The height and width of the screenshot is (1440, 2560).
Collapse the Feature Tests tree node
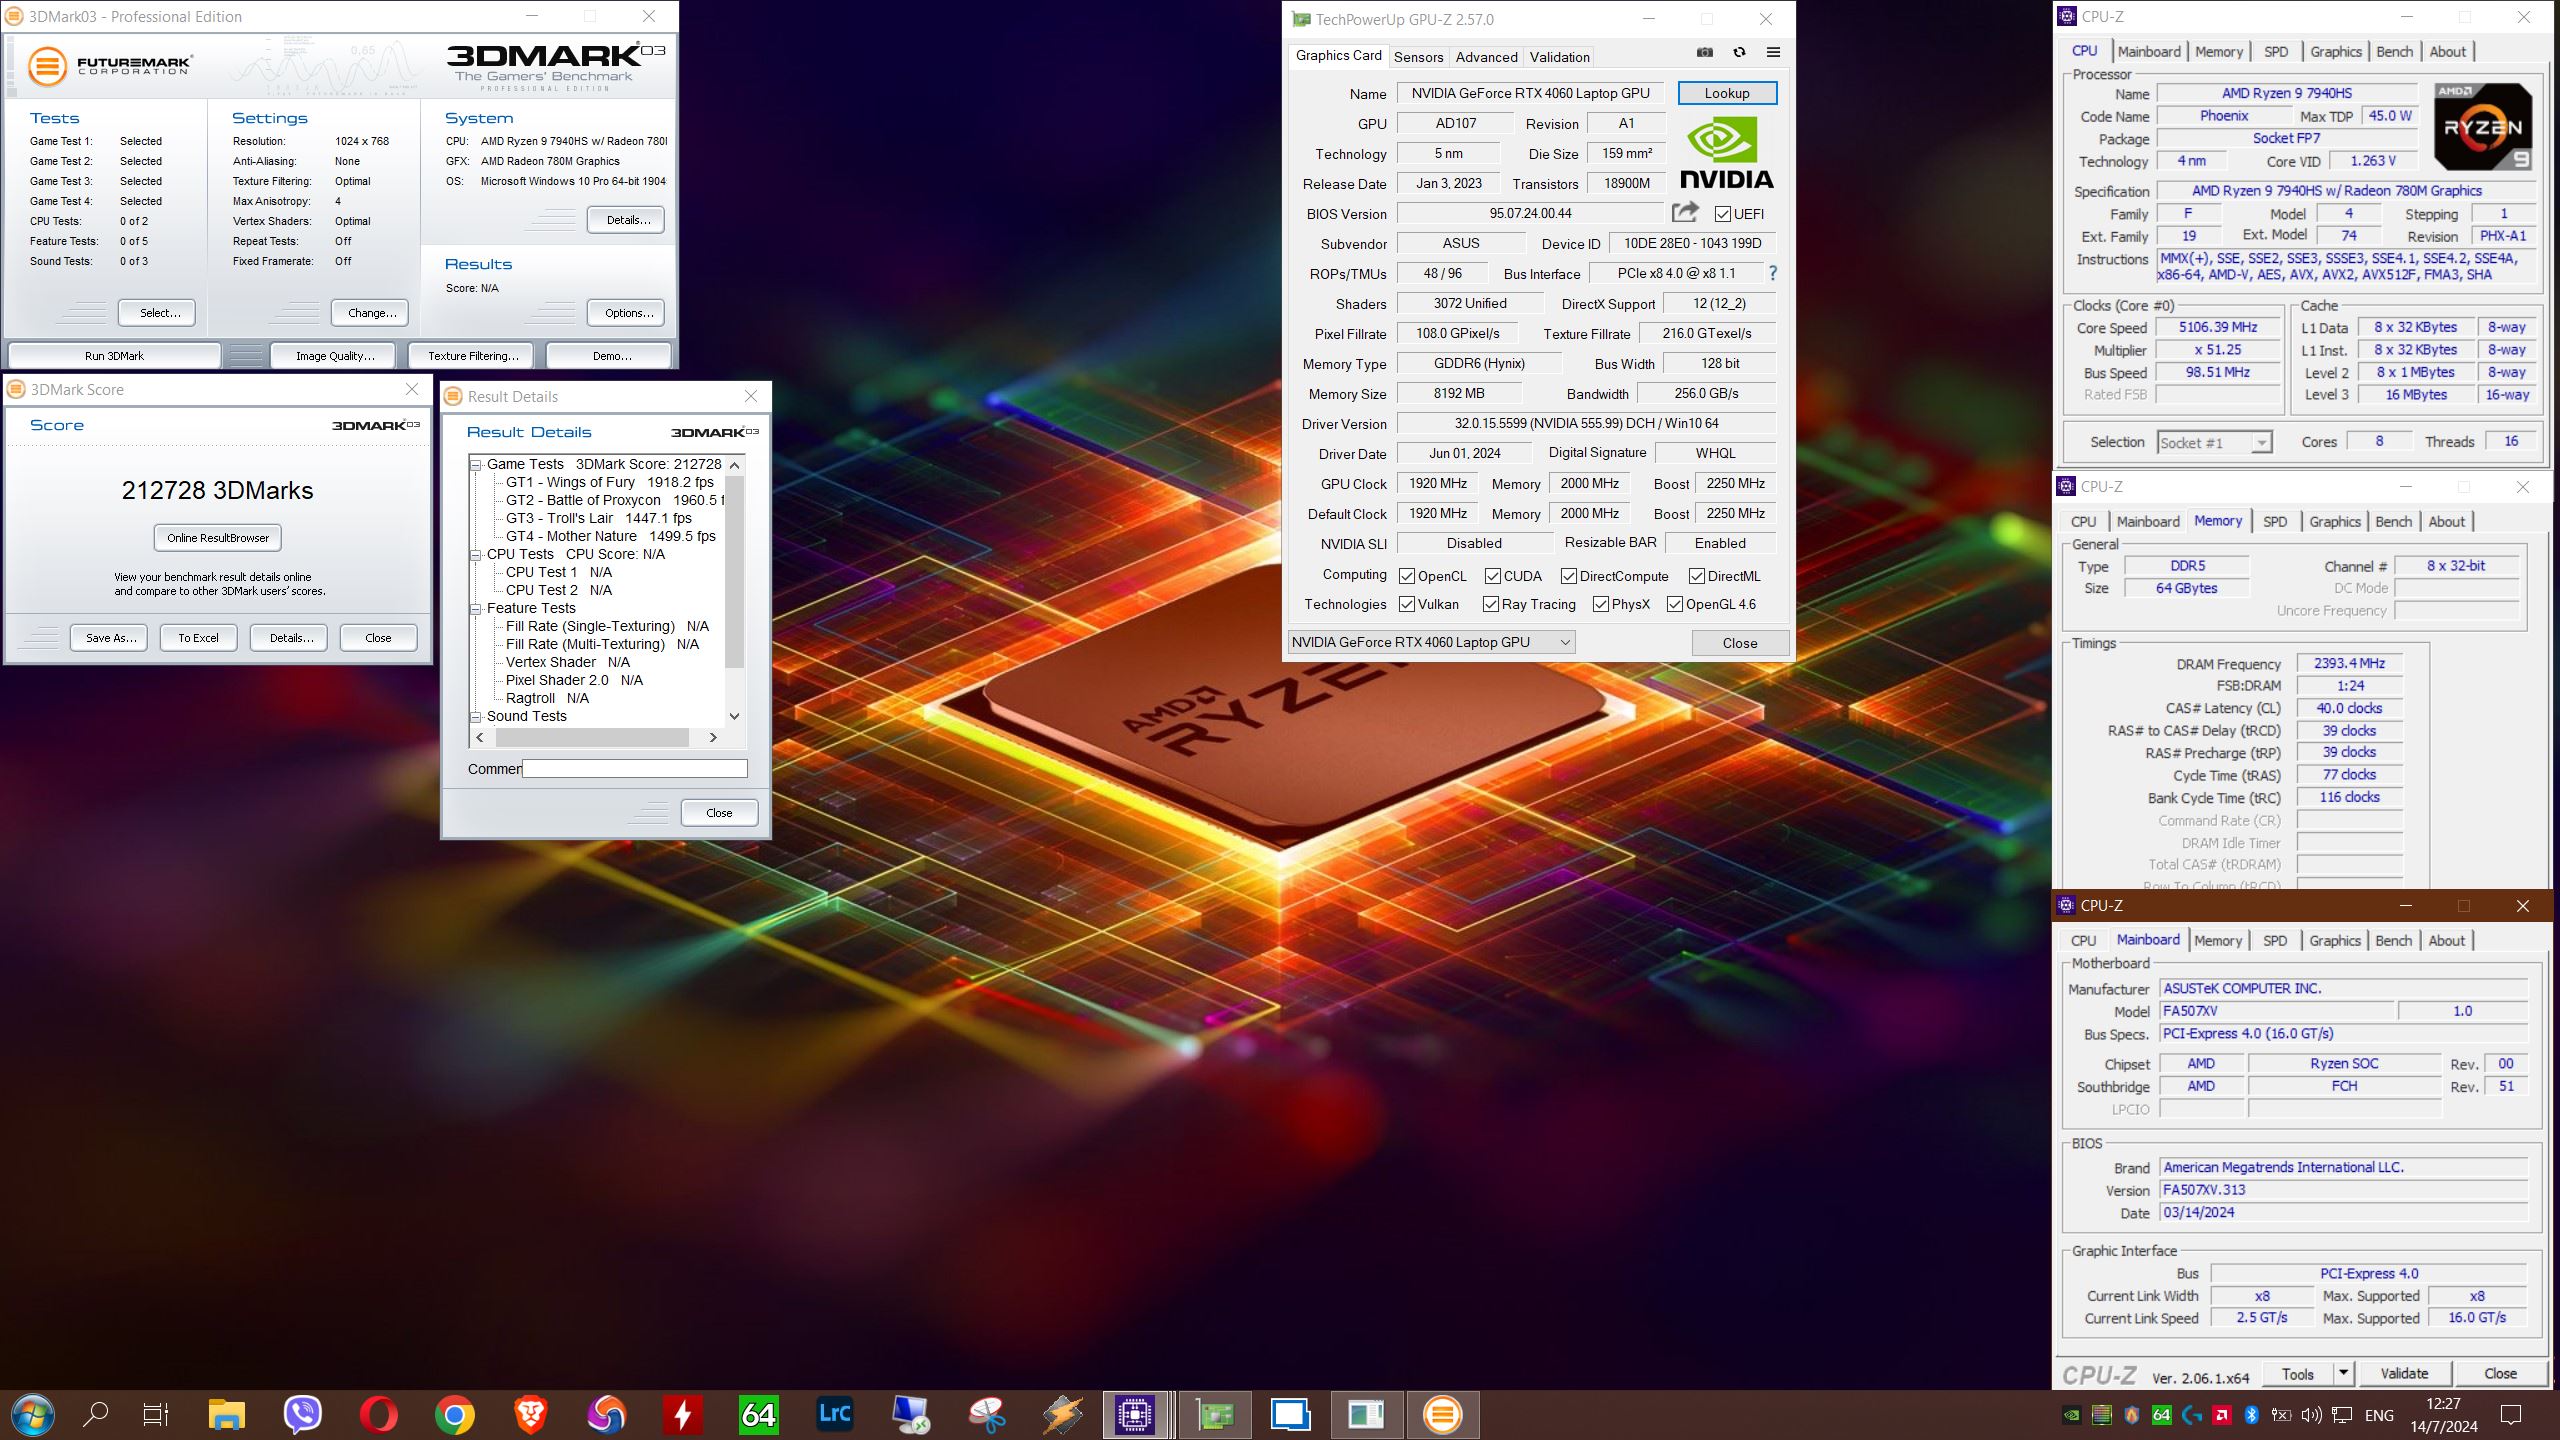pos(477,608)
